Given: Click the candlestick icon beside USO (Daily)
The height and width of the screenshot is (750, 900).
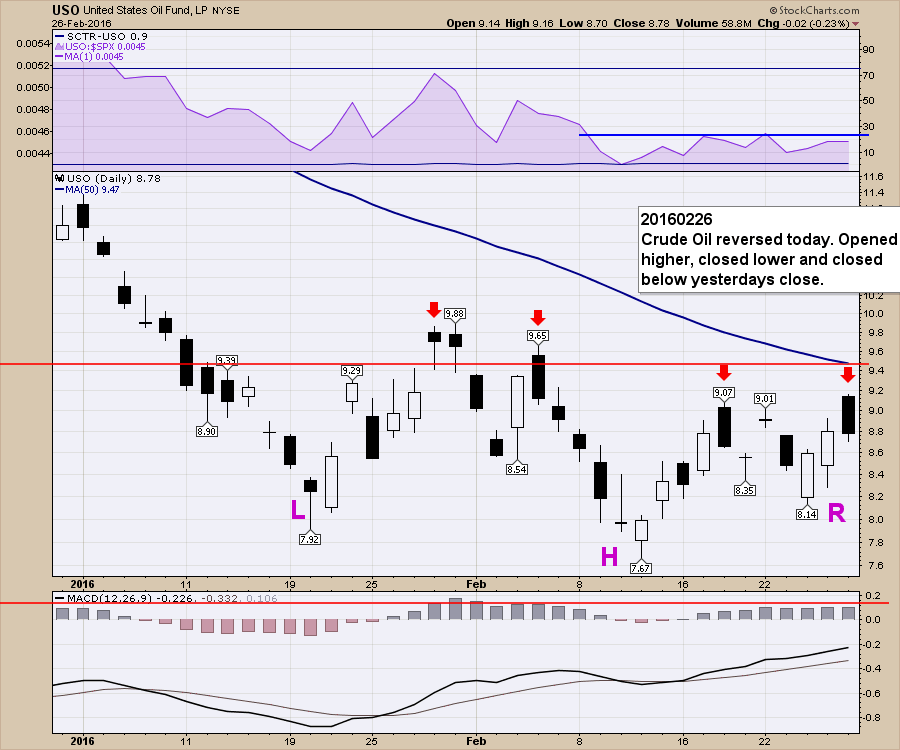Looking at the screenshot, I should coord(60,178).
